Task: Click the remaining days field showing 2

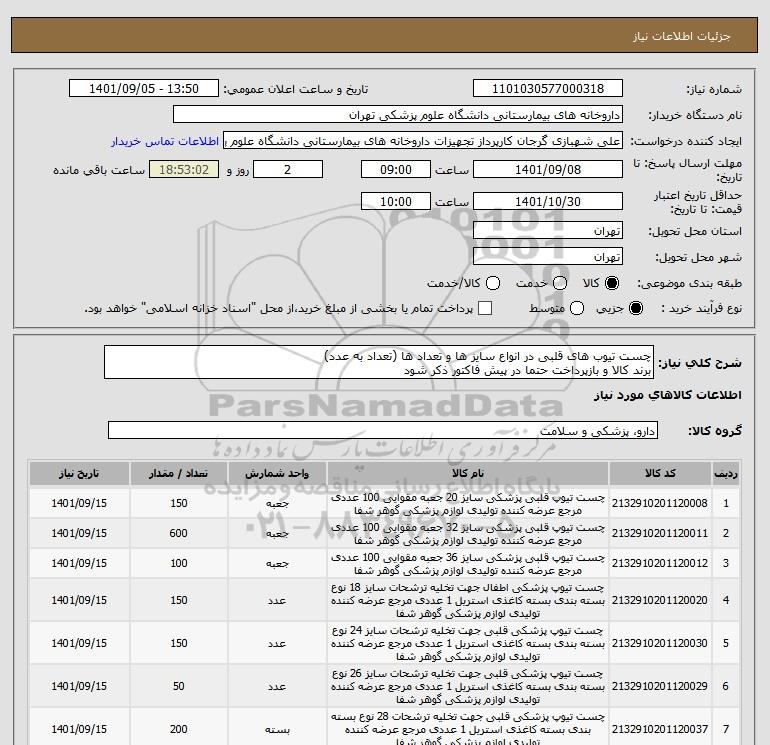Action: click(288, 169)
